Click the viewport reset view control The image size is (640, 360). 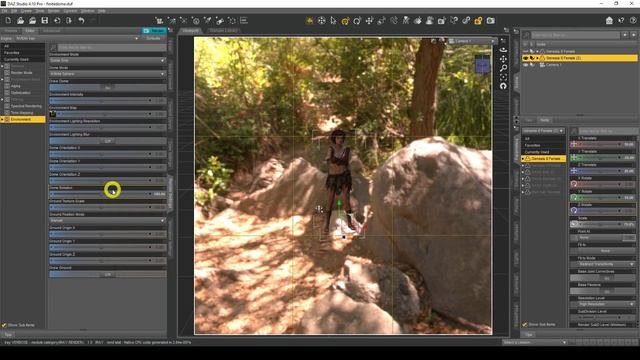[503, 86]
